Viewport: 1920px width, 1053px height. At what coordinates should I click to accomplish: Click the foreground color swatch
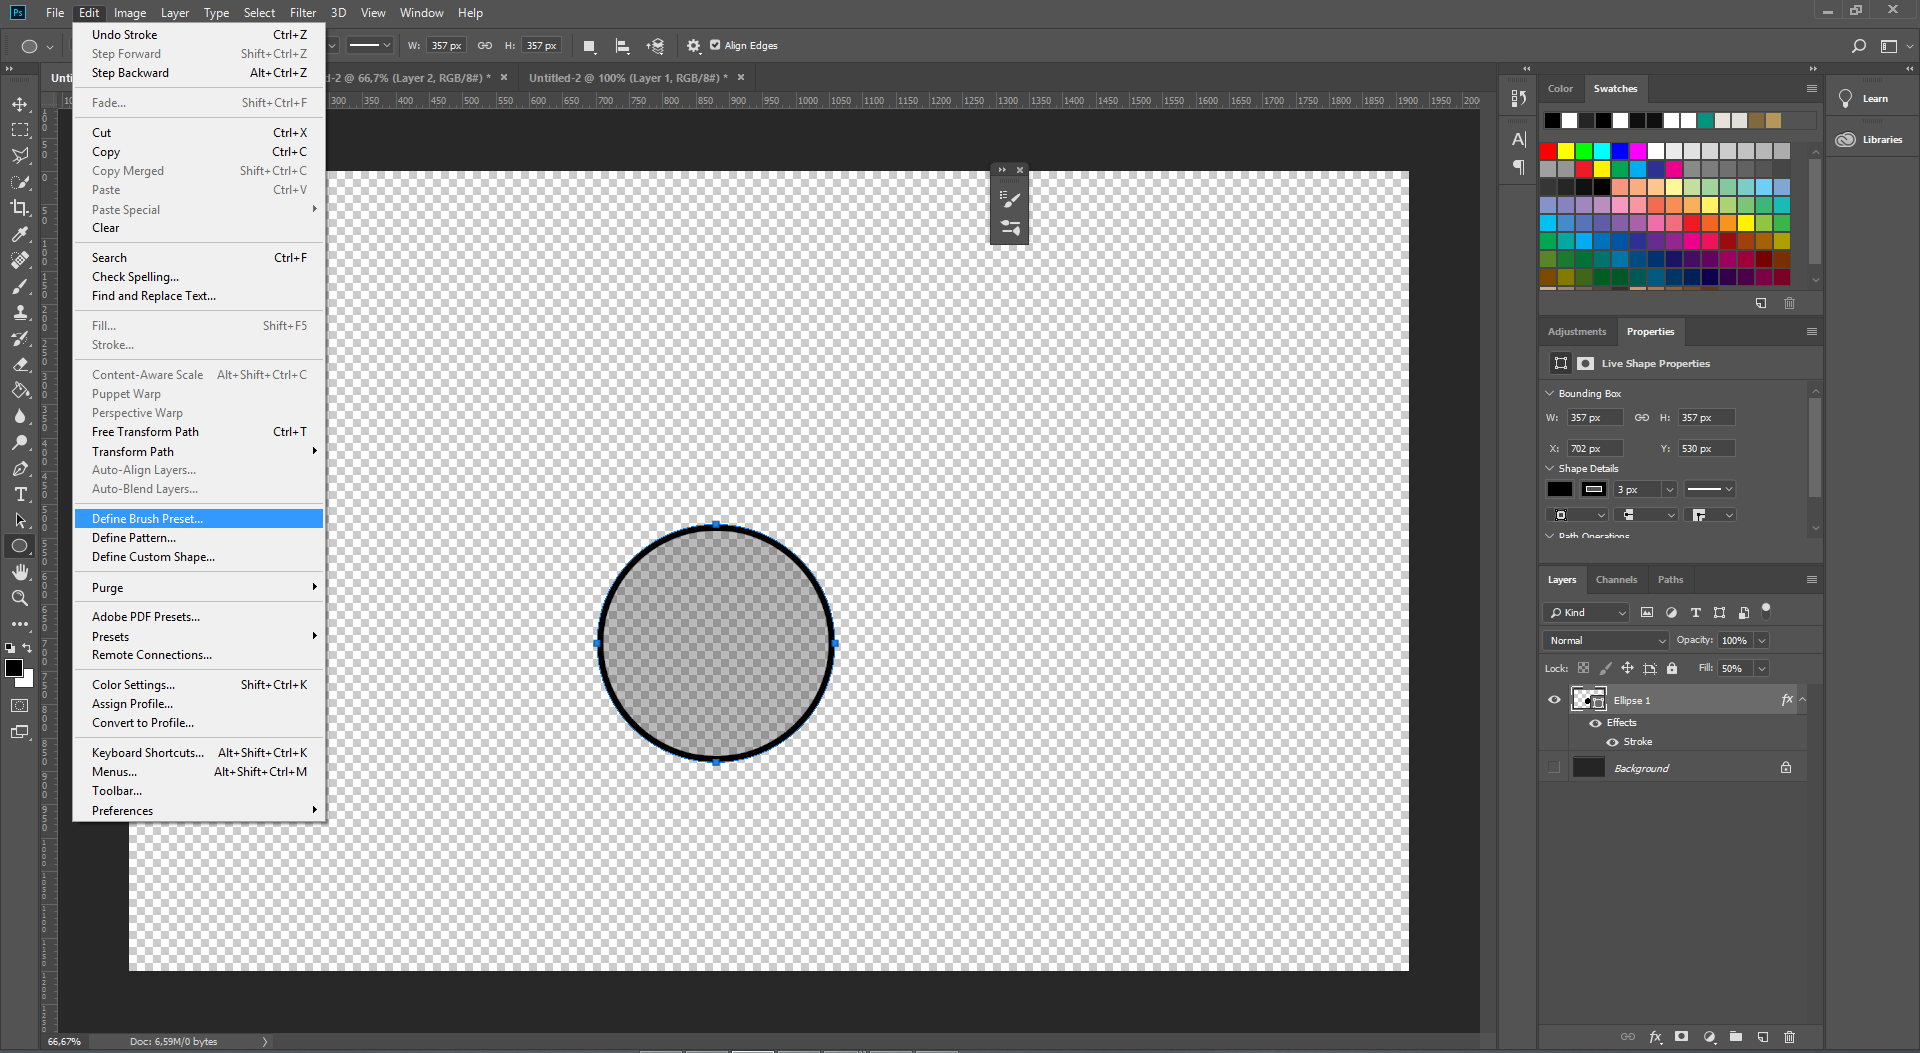coord(14,669)
